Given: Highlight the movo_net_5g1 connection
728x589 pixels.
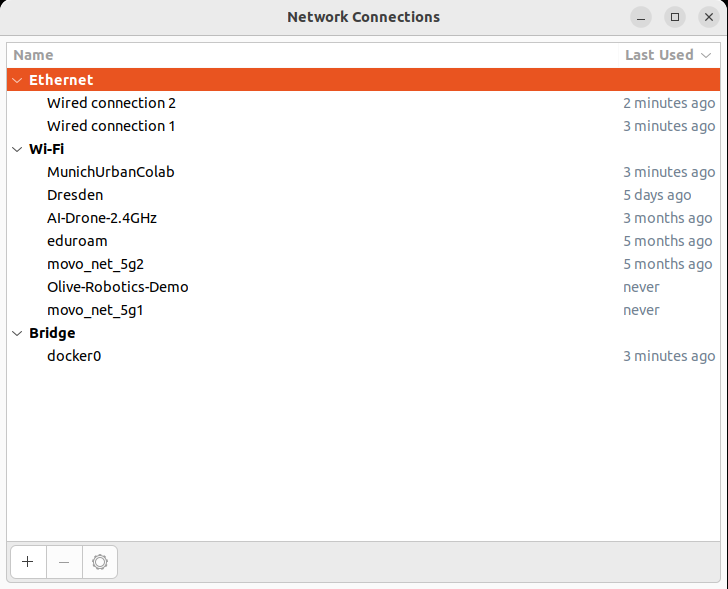Looking at the screenshot, I should tap(95, 310).
